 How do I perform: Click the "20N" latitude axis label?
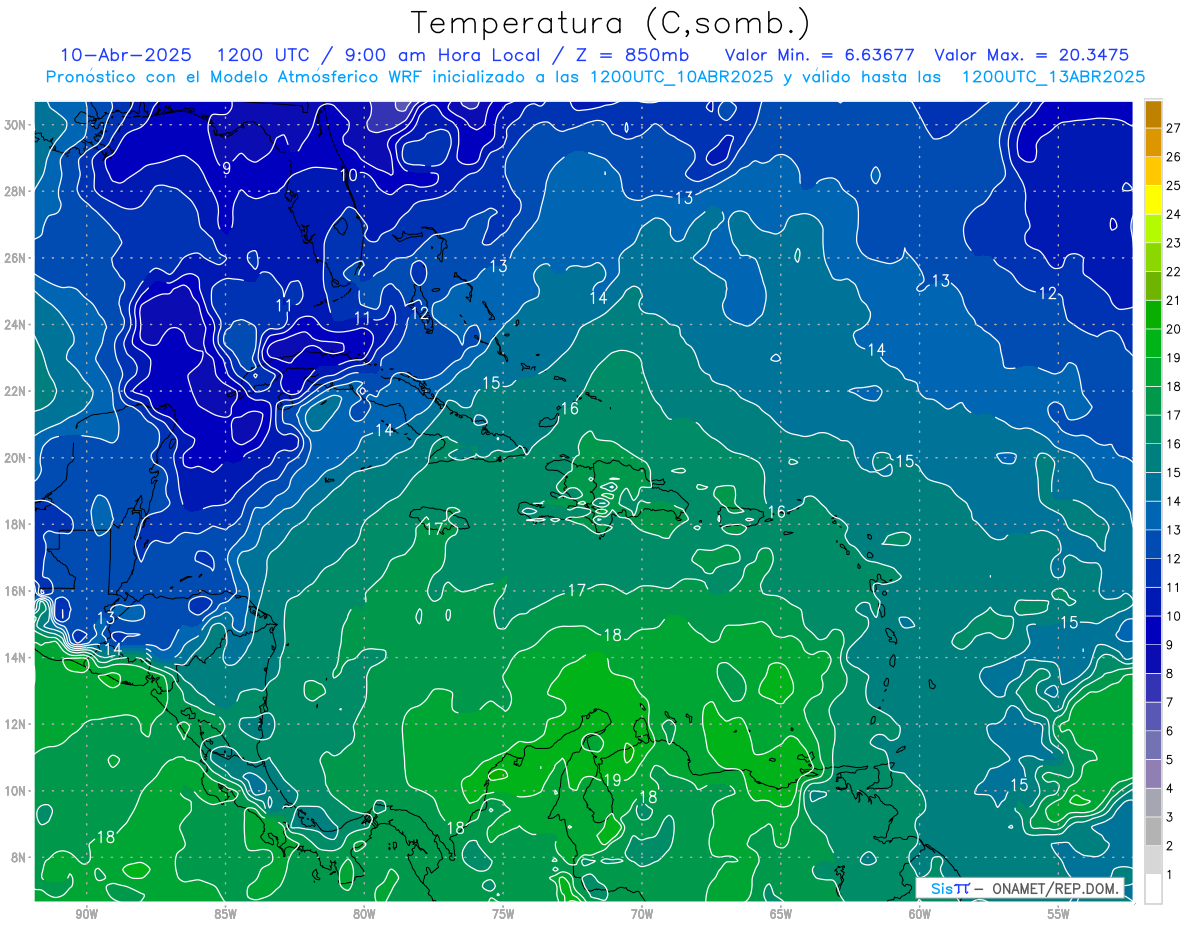[16, 458]
